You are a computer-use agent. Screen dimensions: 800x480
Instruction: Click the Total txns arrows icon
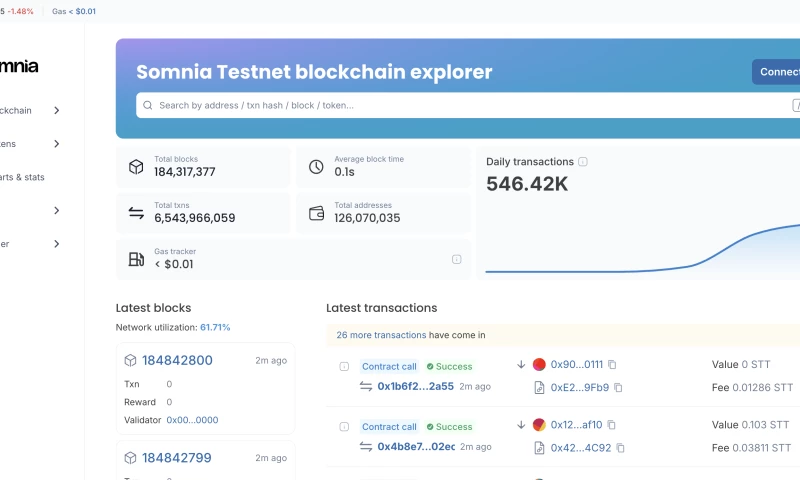[136, 213]
